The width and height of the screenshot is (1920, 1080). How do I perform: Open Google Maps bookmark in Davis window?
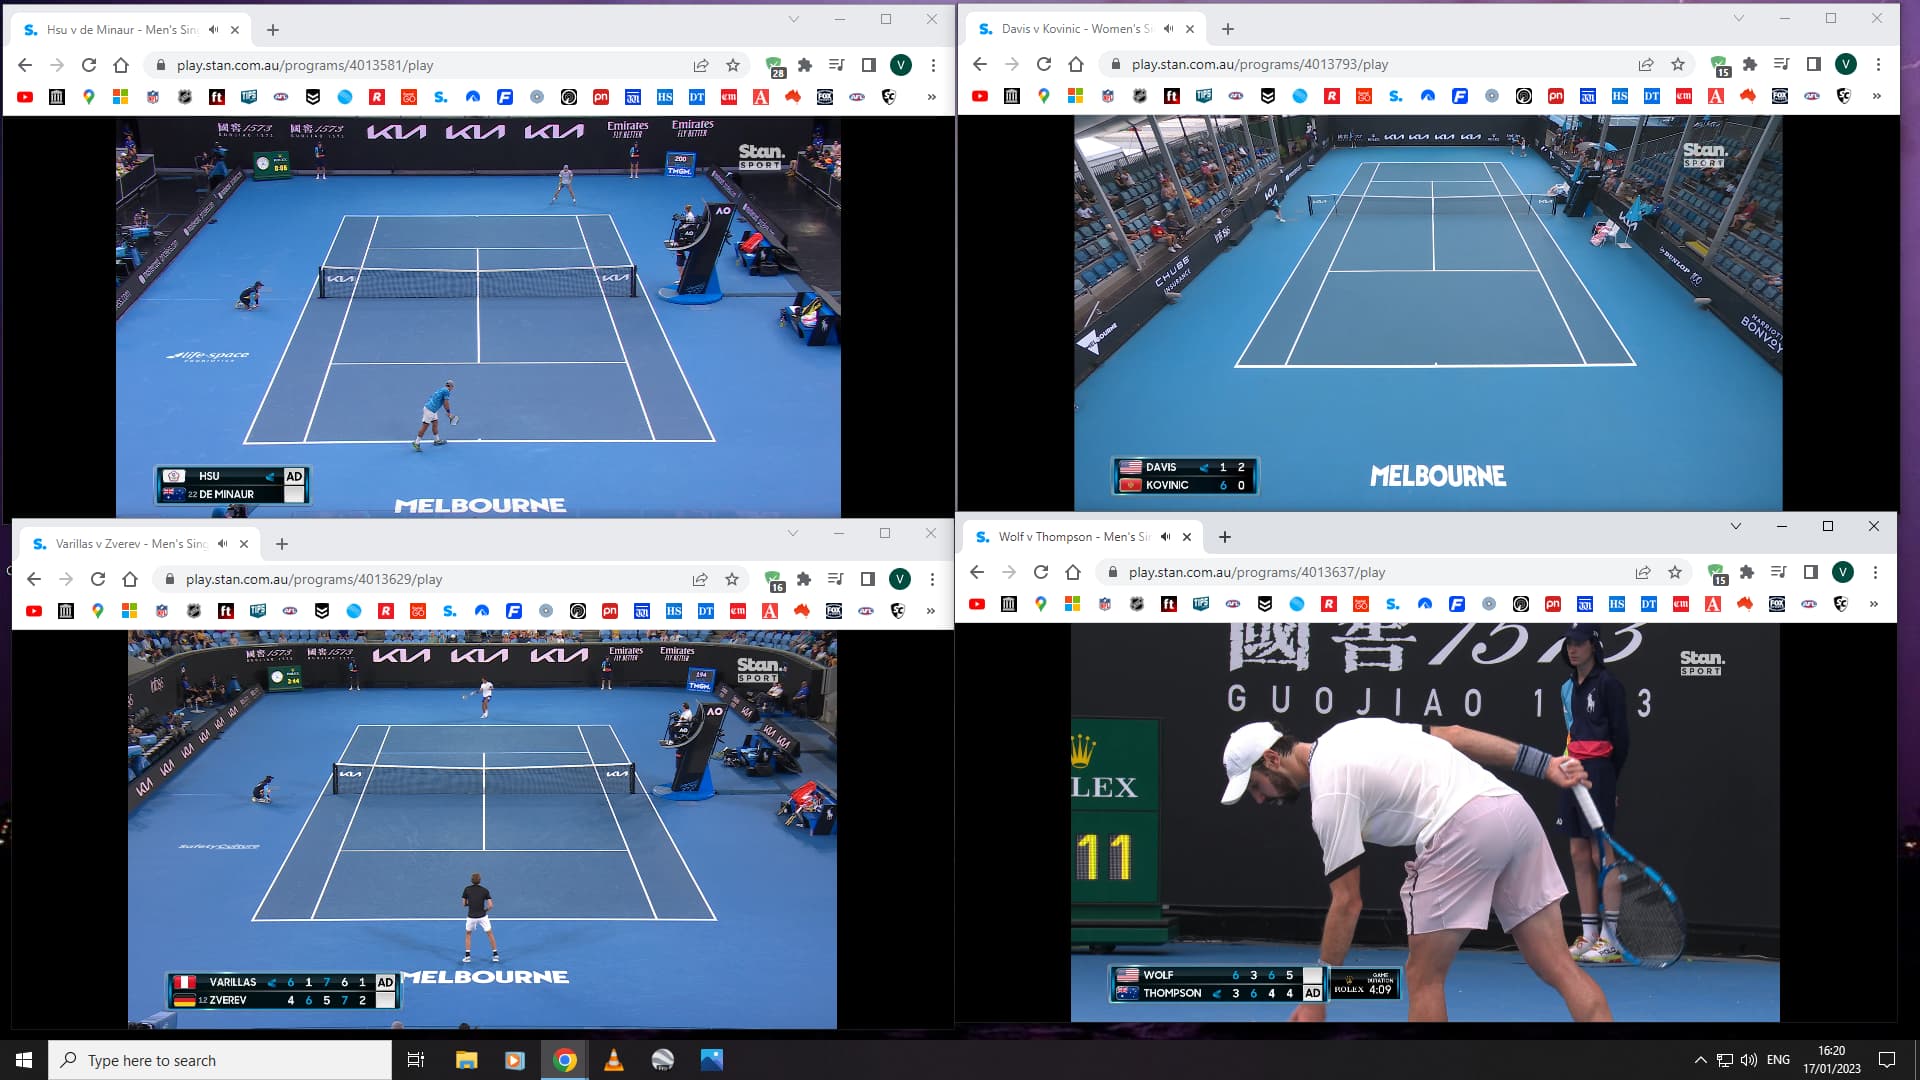coord(1044,96)
